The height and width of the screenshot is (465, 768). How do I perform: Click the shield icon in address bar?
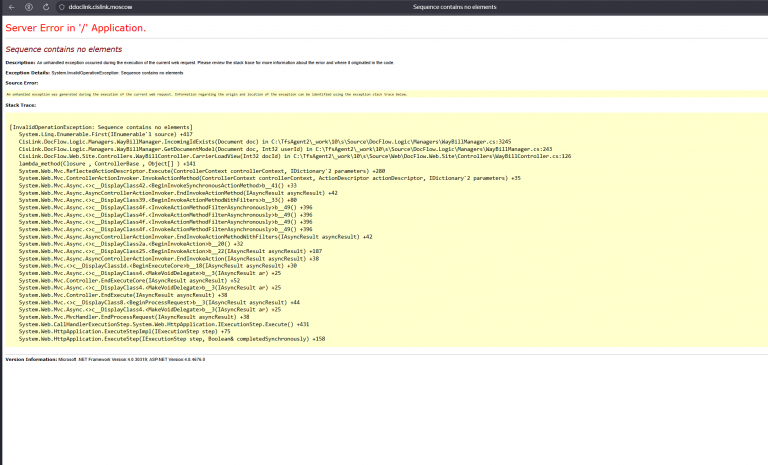pyautogui.click(x=62, y=7)
